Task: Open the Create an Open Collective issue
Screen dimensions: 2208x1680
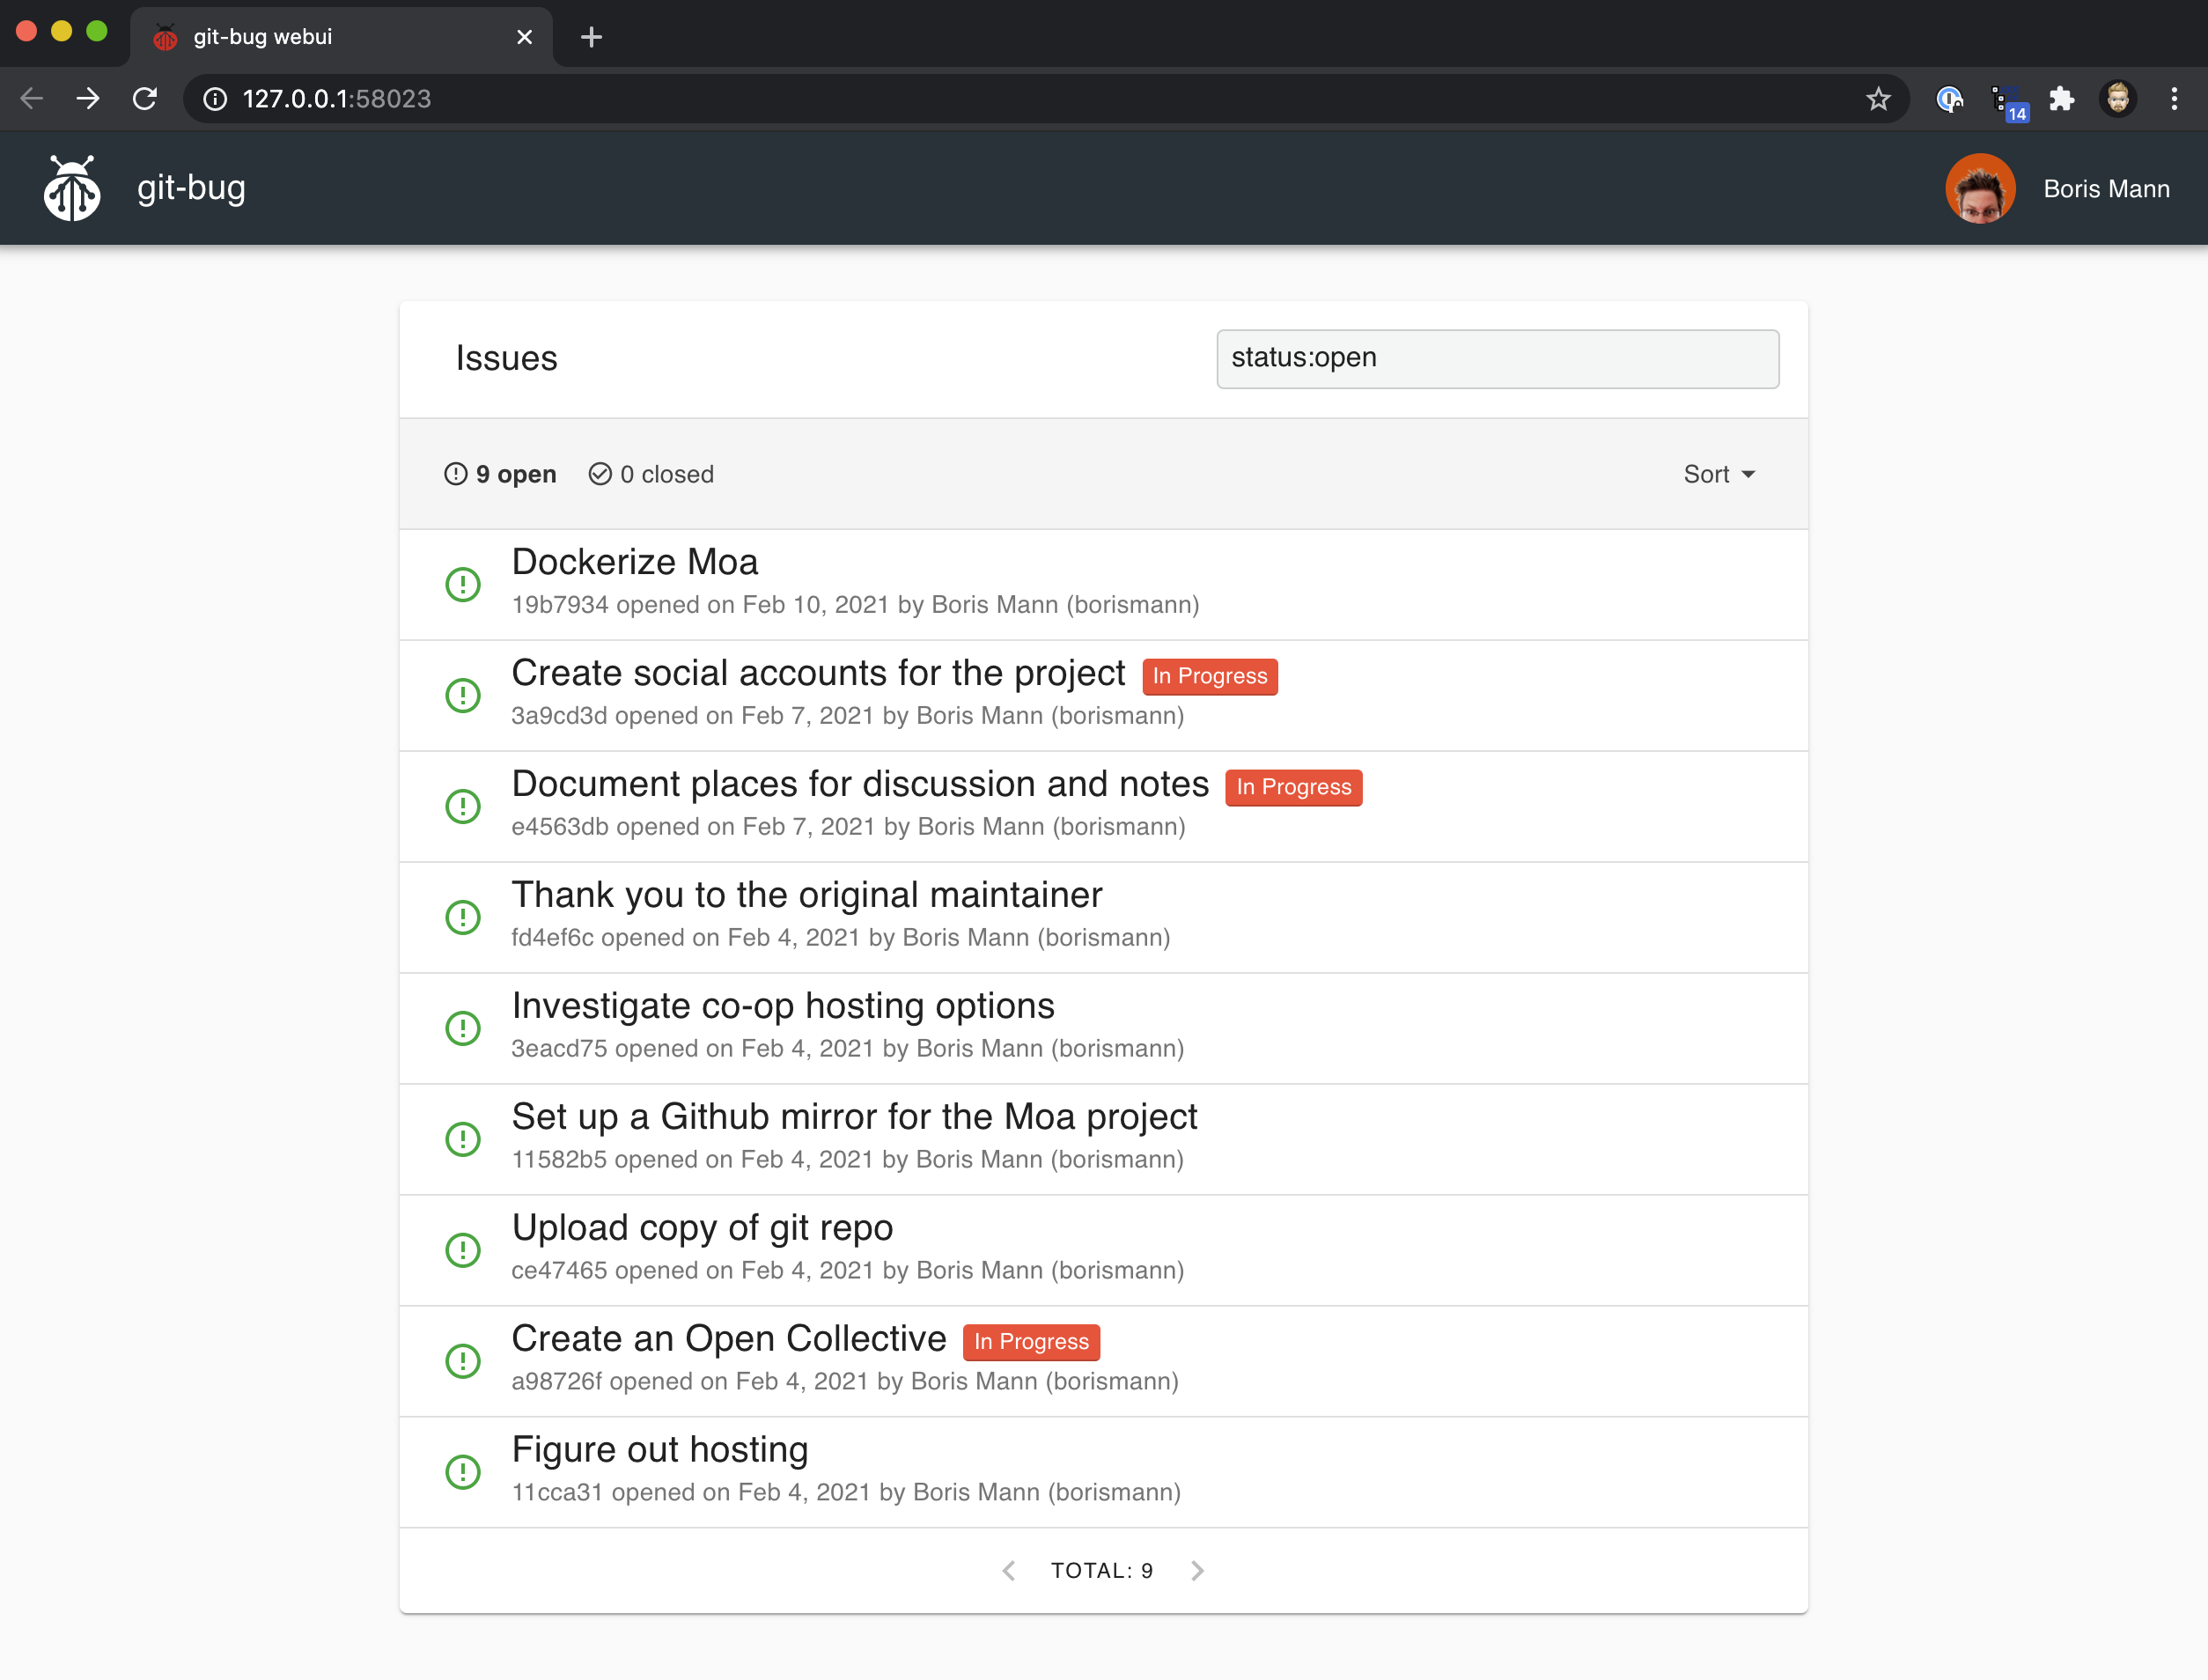Action: [728, 1339]
